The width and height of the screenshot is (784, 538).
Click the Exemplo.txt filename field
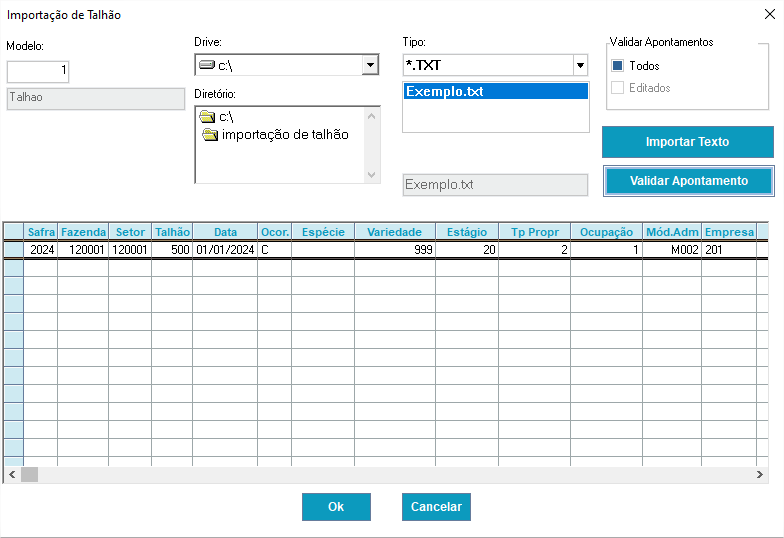pos(495,185)
